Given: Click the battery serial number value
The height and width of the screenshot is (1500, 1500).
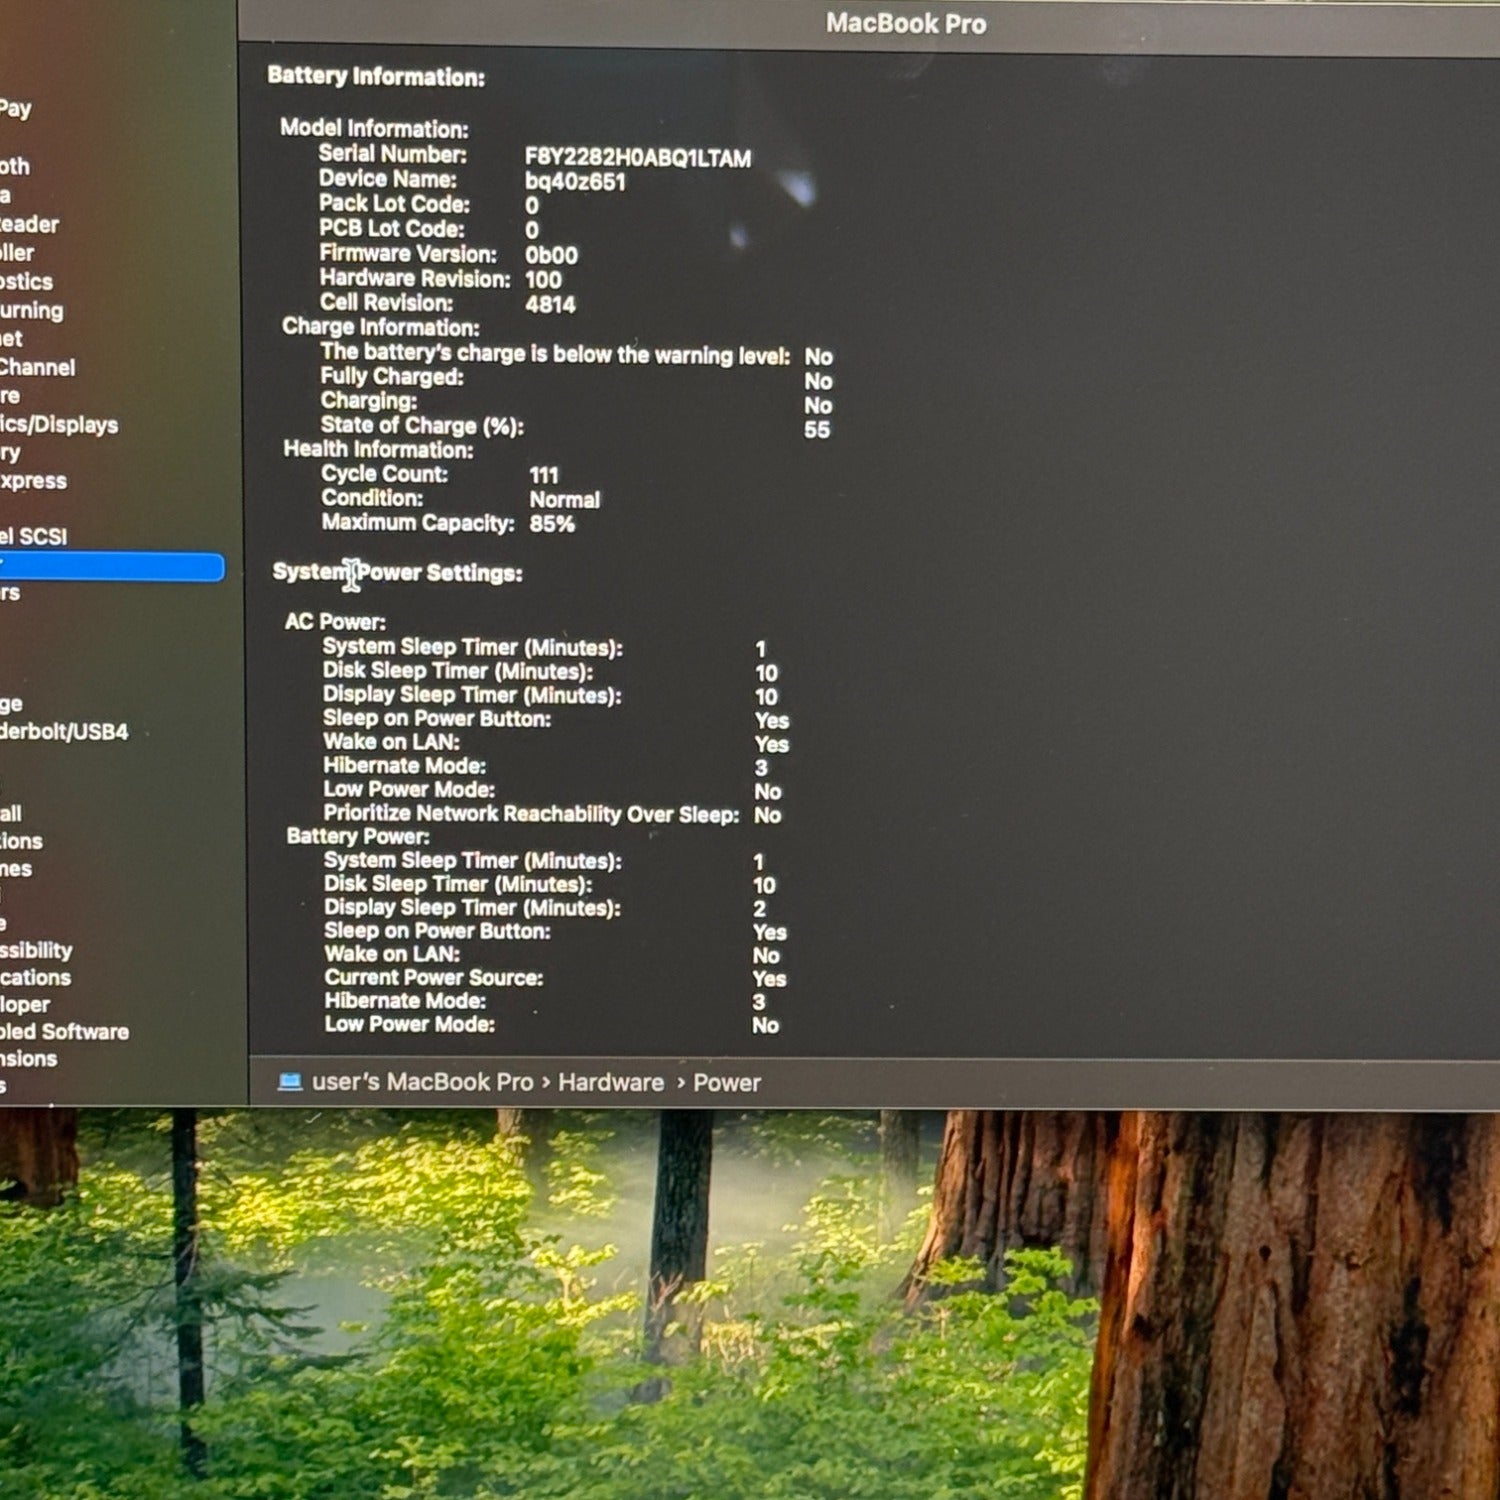Looking at the screenshot, I should [637, 158].
